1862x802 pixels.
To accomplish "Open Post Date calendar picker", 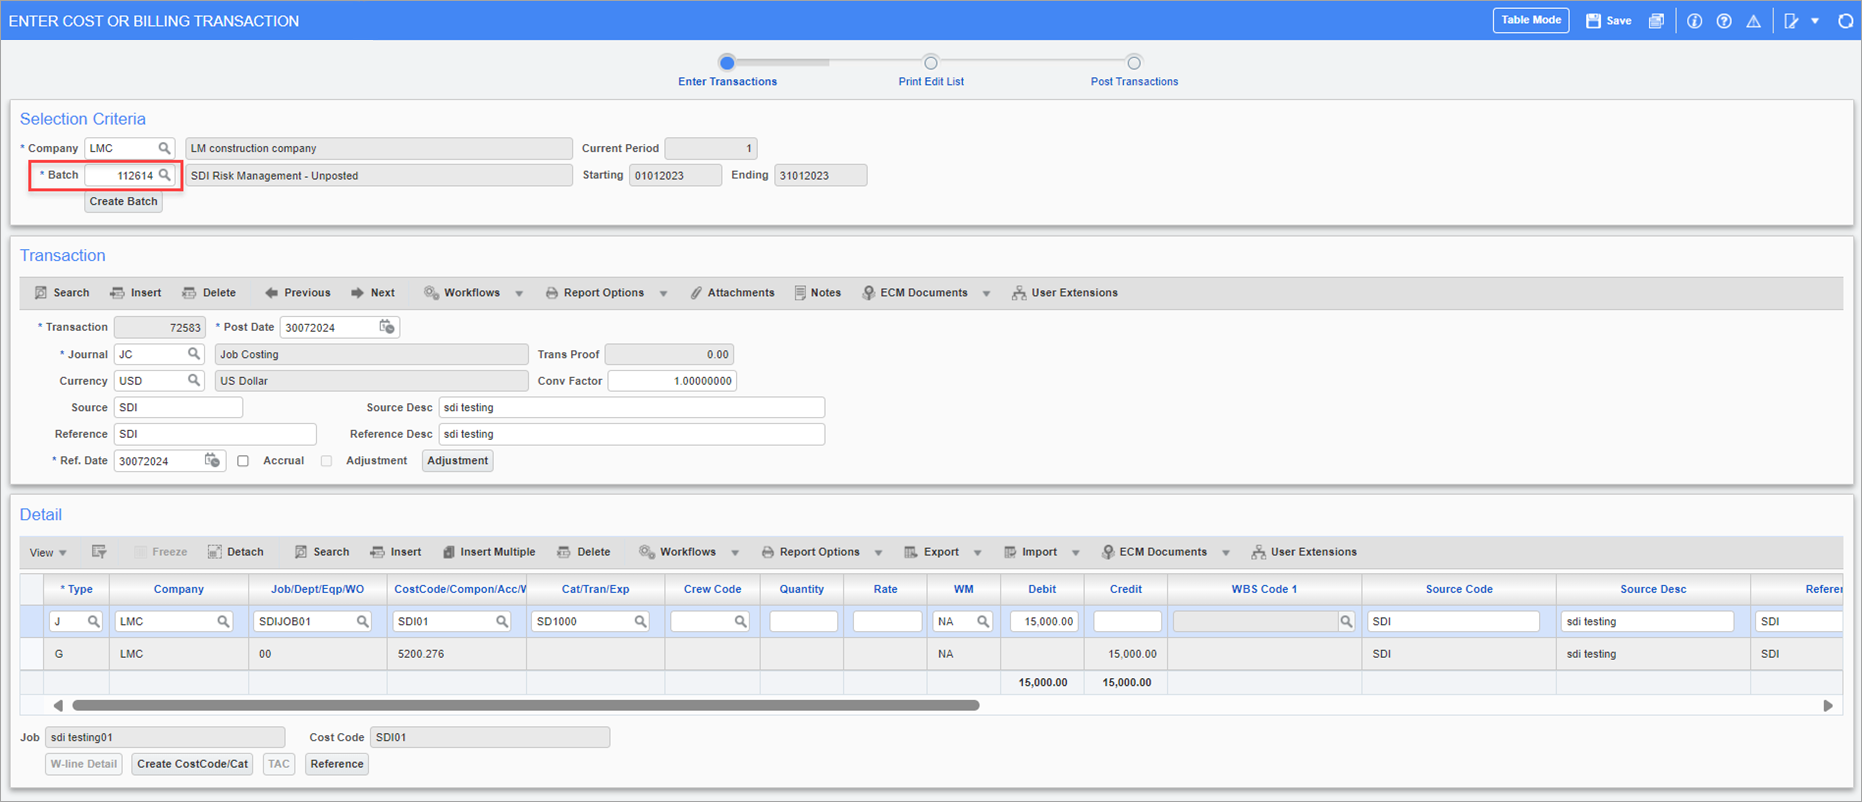I will point(387,327).
